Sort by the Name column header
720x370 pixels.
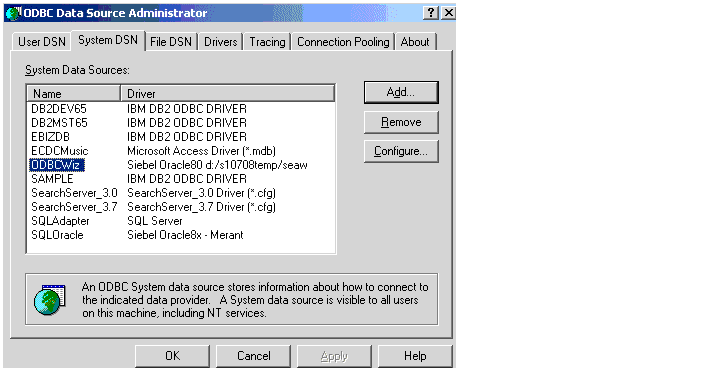(73, 93)
